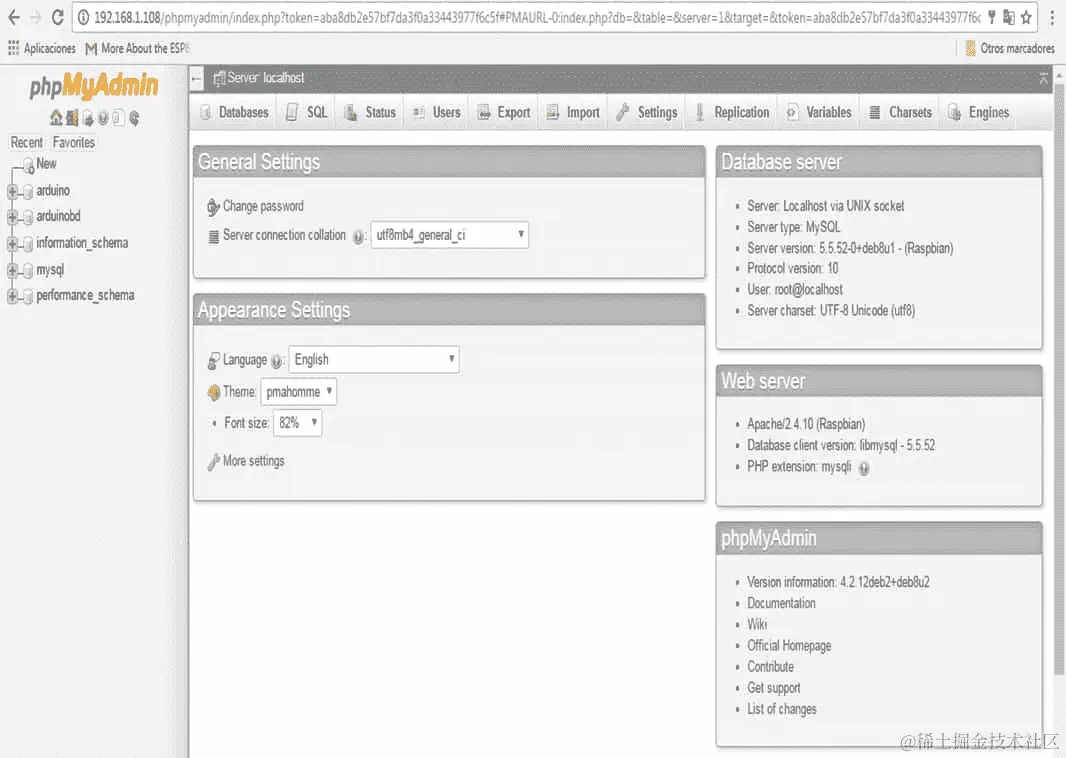Click the New database icon in tree
Viewport: 1066px width, 758px height.
(x=29, y=165)
